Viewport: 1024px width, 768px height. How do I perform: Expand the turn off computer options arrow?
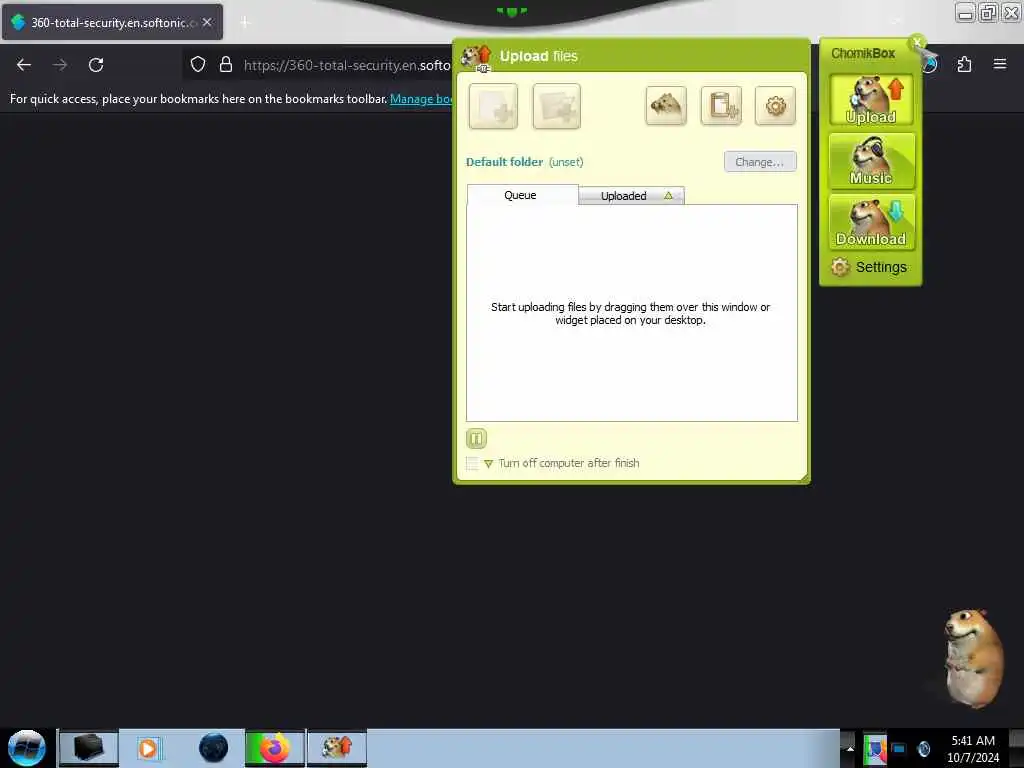[488, 464]
